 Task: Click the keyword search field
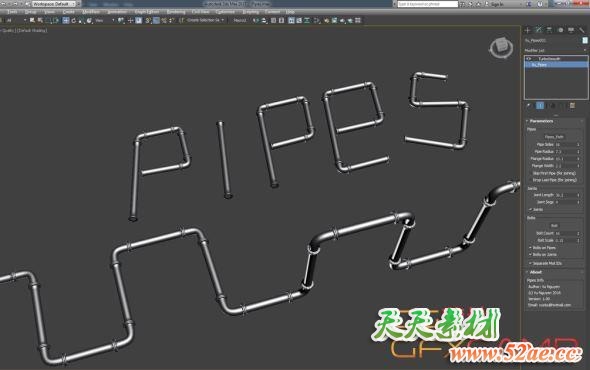(428, 4)
